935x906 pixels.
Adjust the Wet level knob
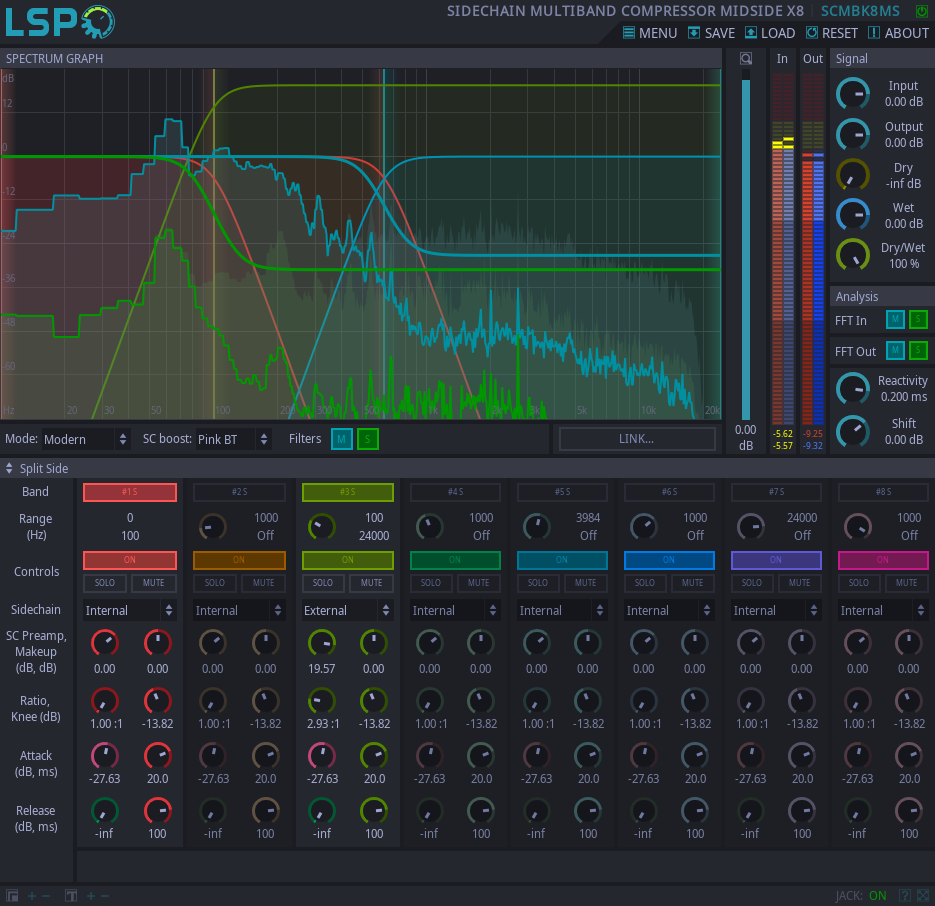pyautogui.click(x=853, y=215)
